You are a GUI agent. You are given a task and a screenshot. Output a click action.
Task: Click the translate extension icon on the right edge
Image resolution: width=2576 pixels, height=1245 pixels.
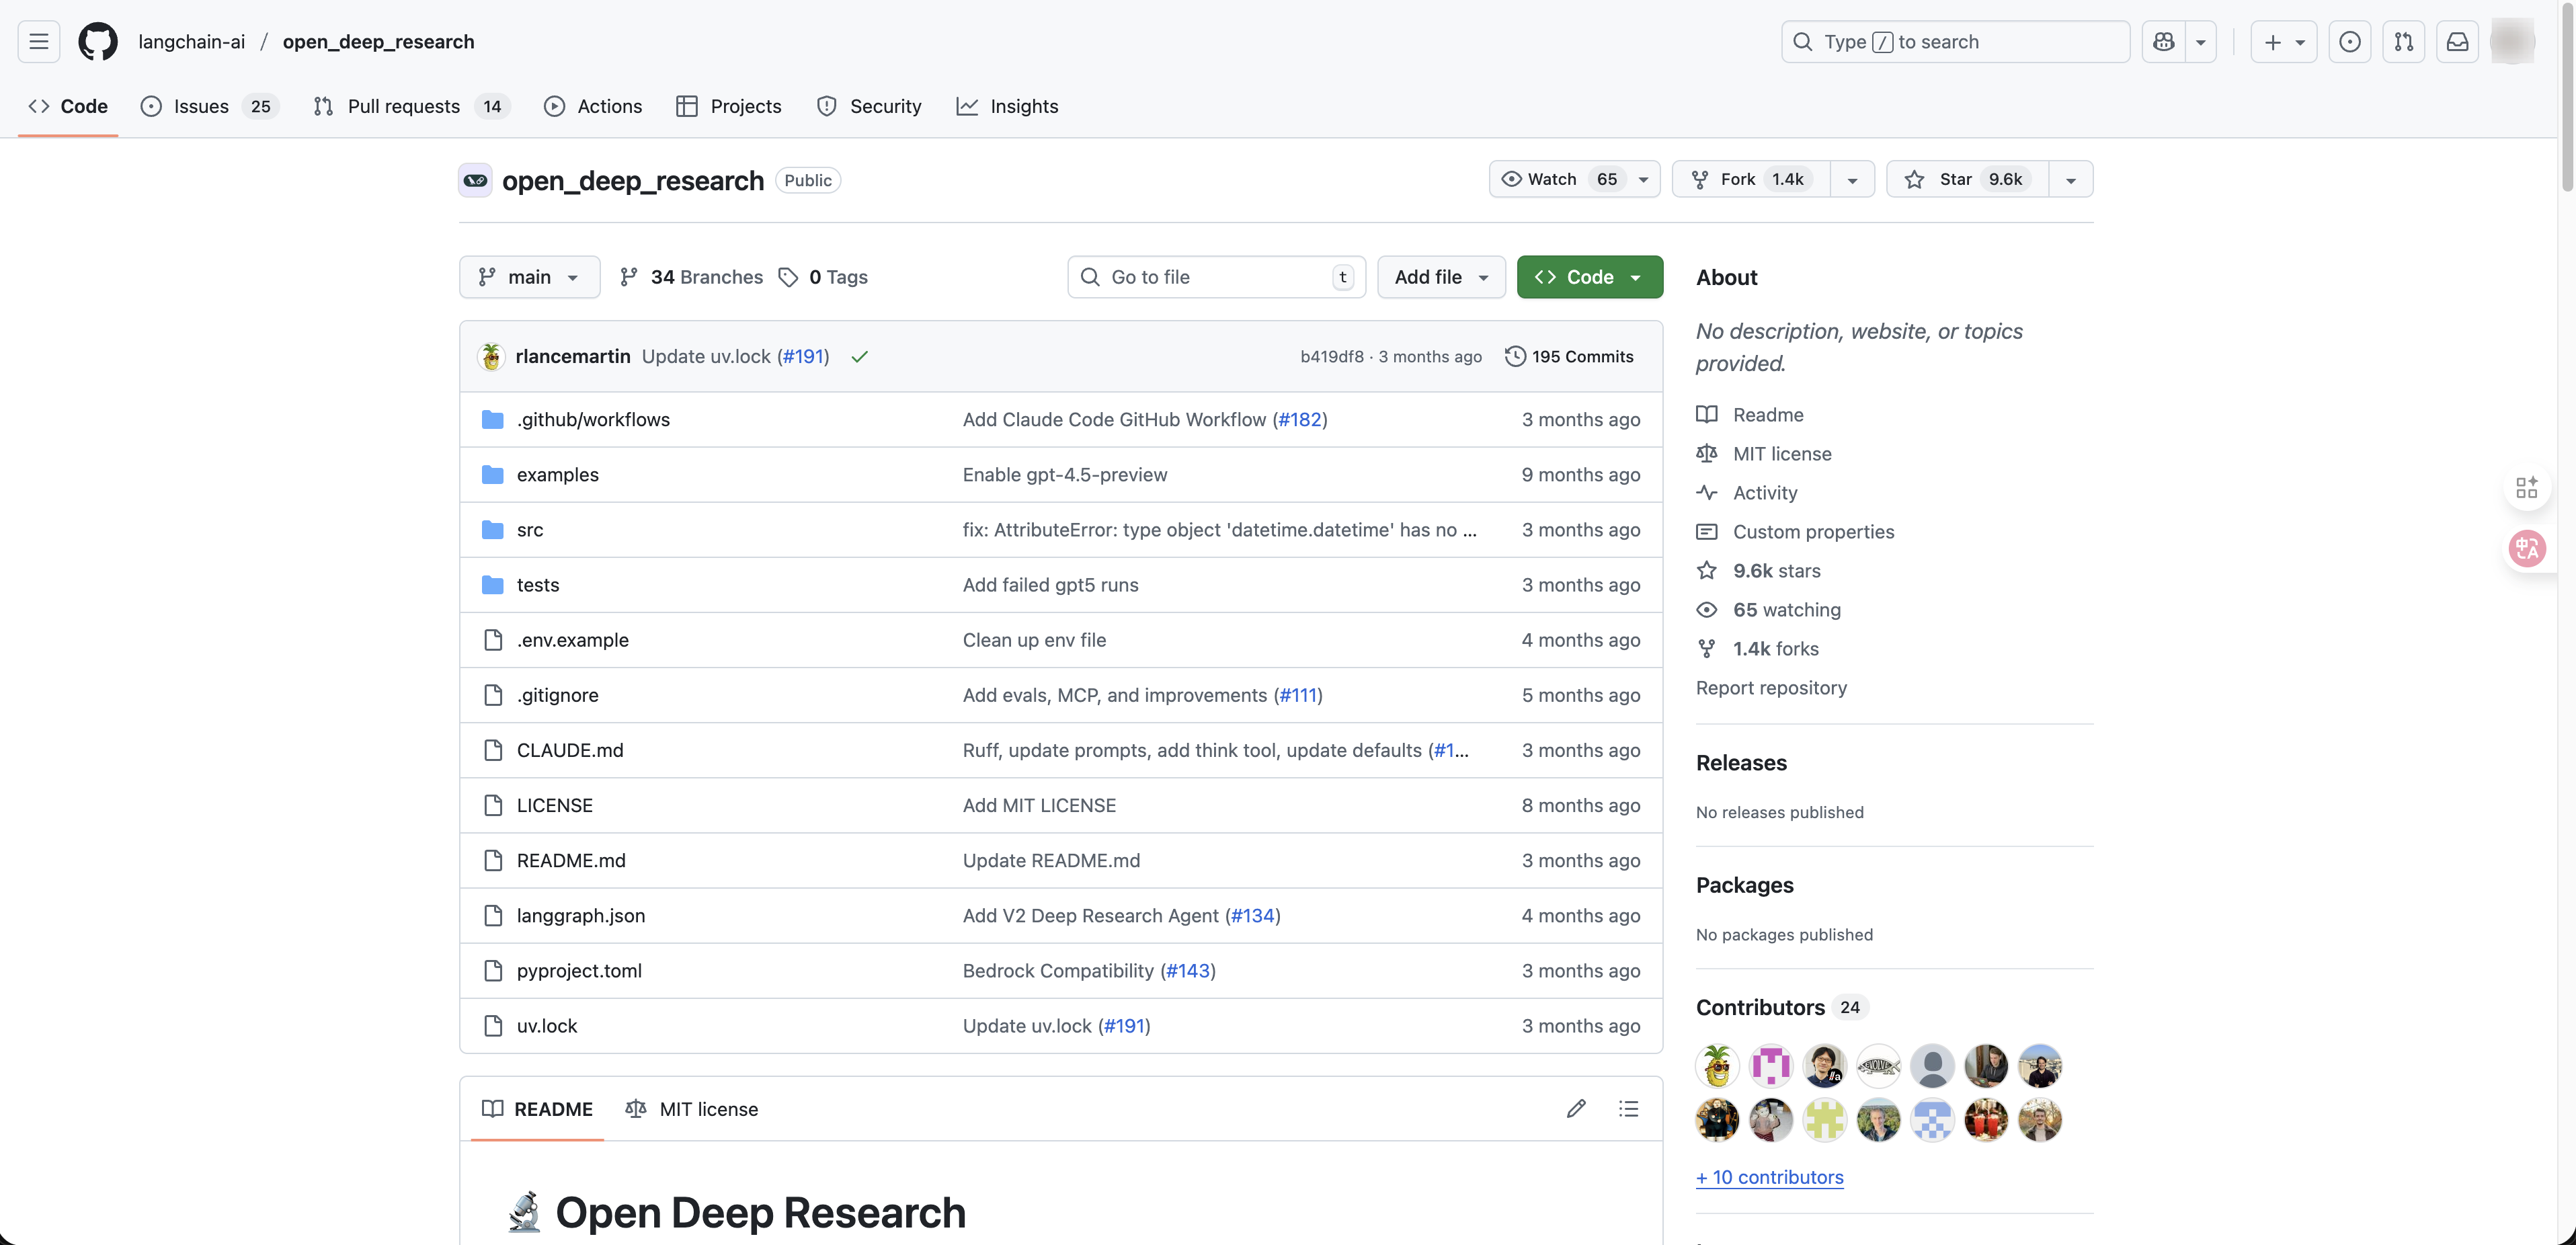(x=2527, y=549)
